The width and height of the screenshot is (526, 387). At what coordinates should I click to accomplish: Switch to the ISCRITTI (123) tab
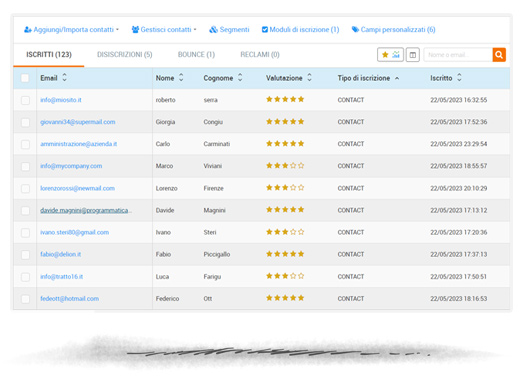49,55
